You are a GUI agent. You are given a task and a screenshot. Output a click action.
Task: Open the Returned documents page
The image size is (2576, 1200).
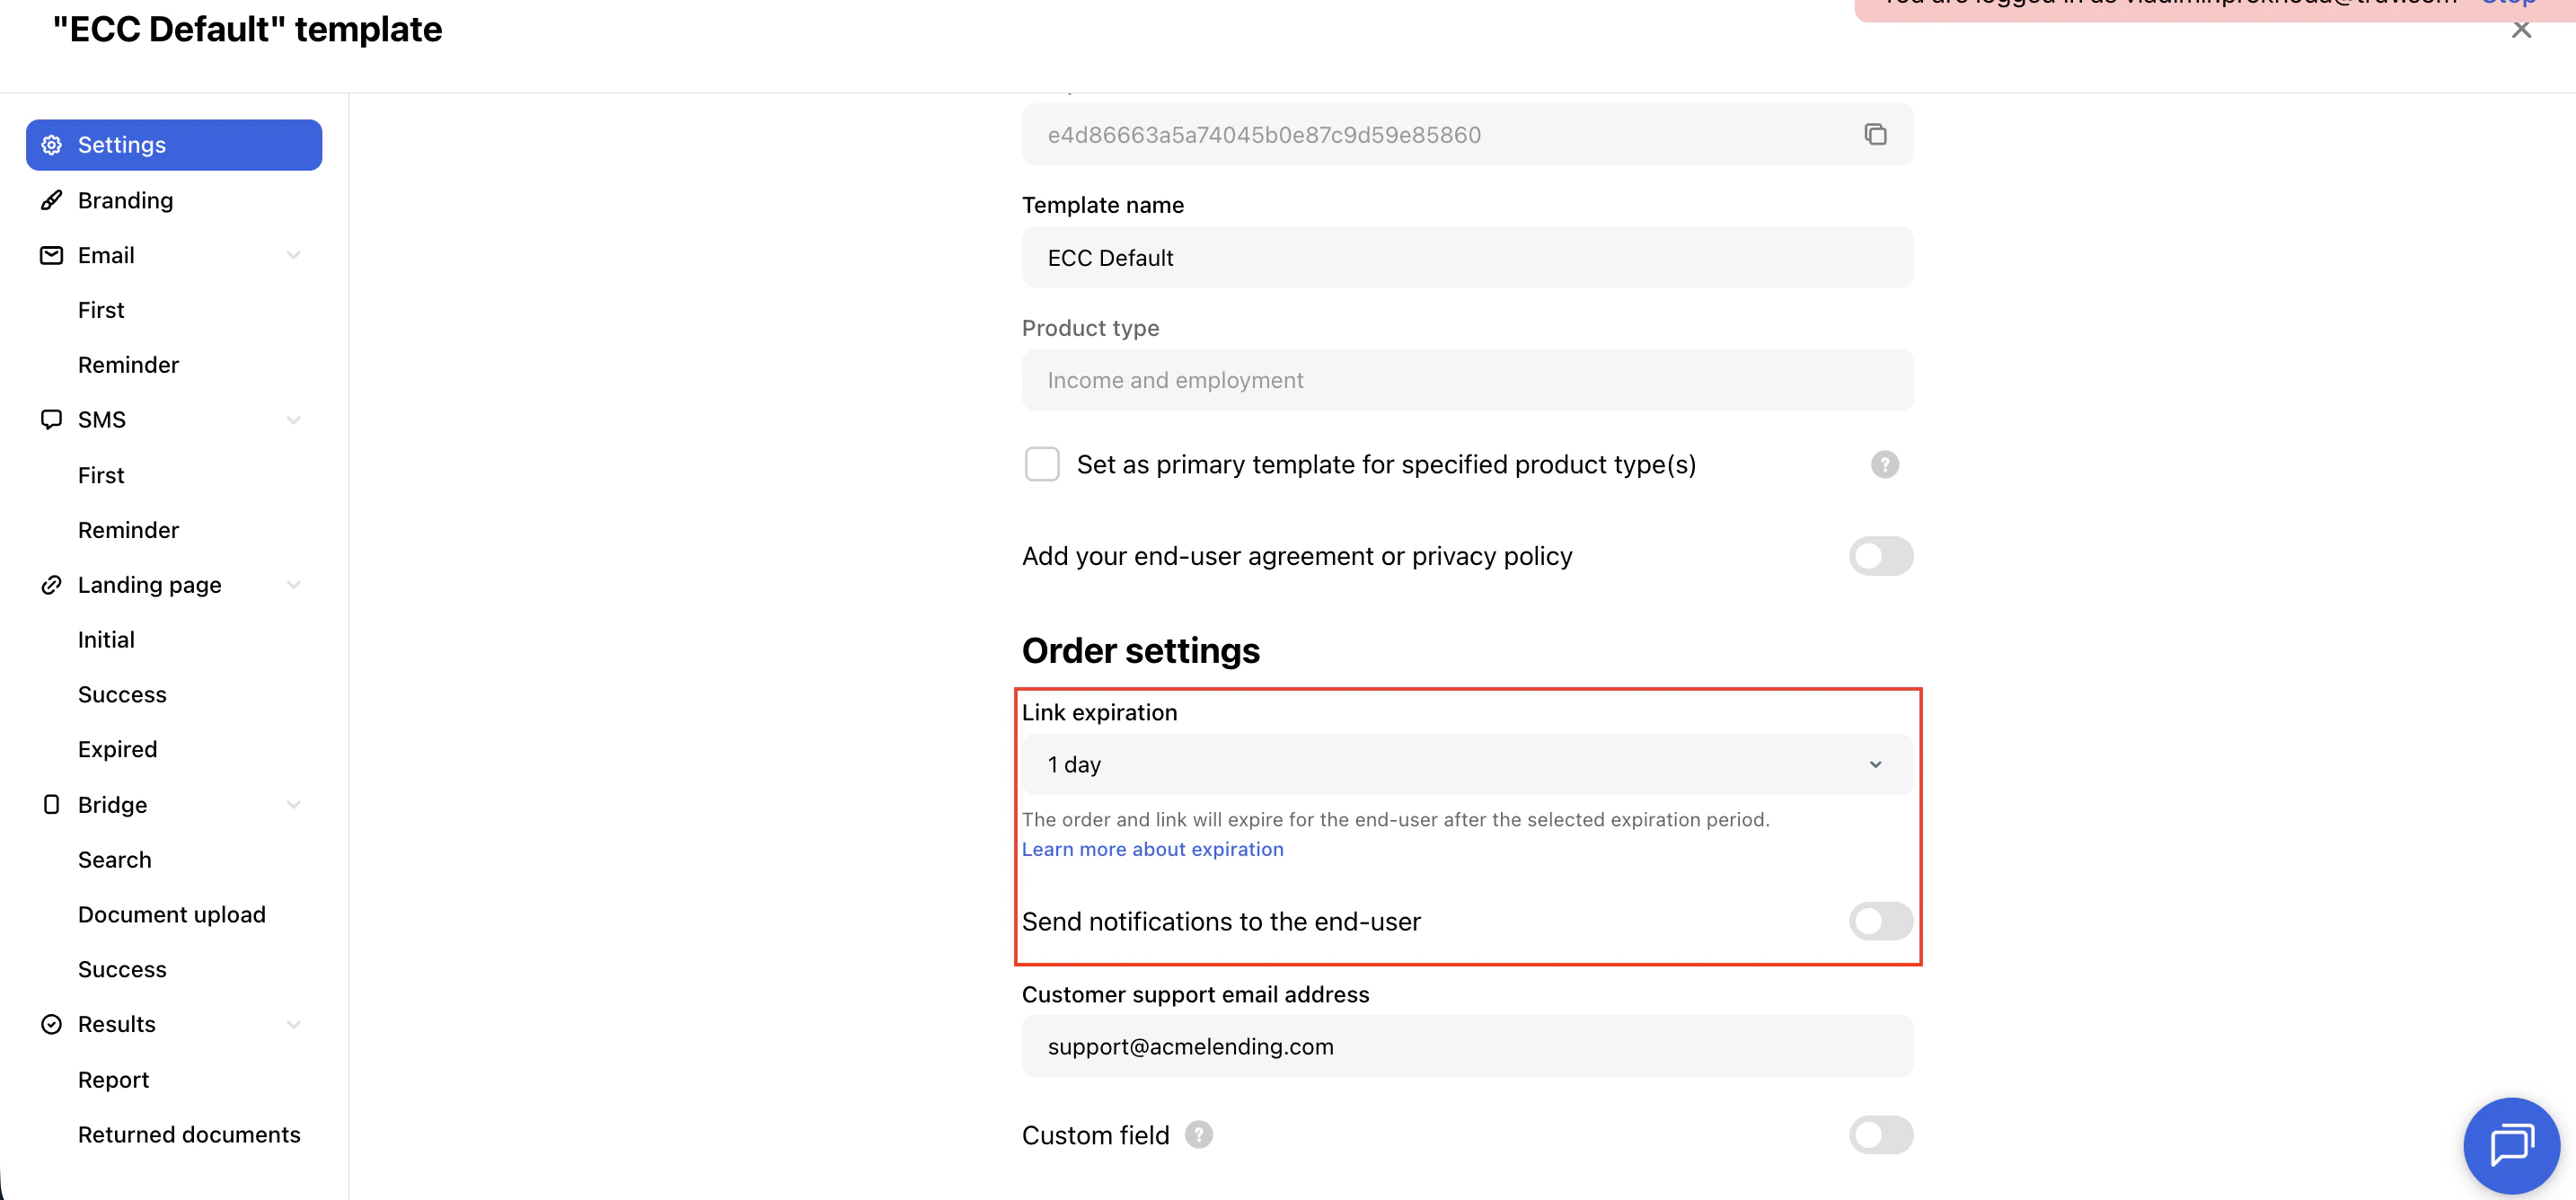point(189,1134)
